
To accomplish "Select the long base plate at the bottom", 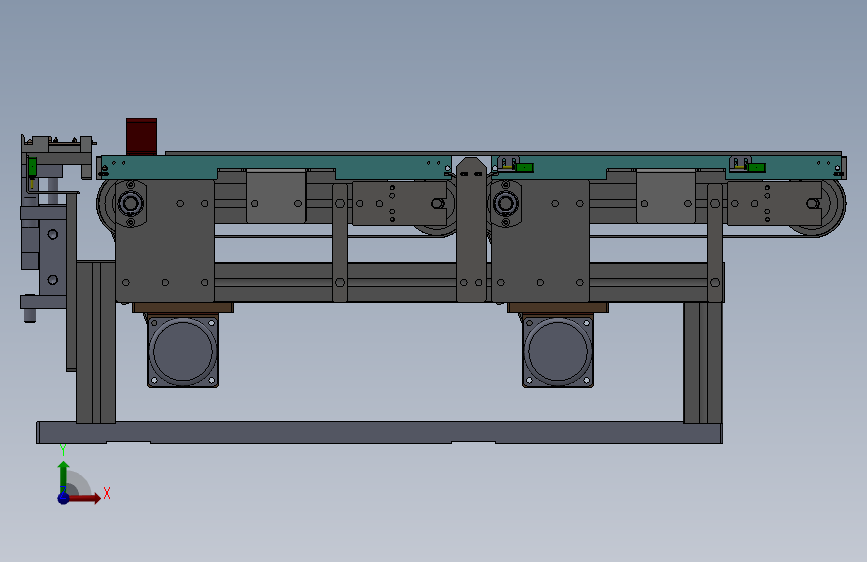I will [379, 433].
